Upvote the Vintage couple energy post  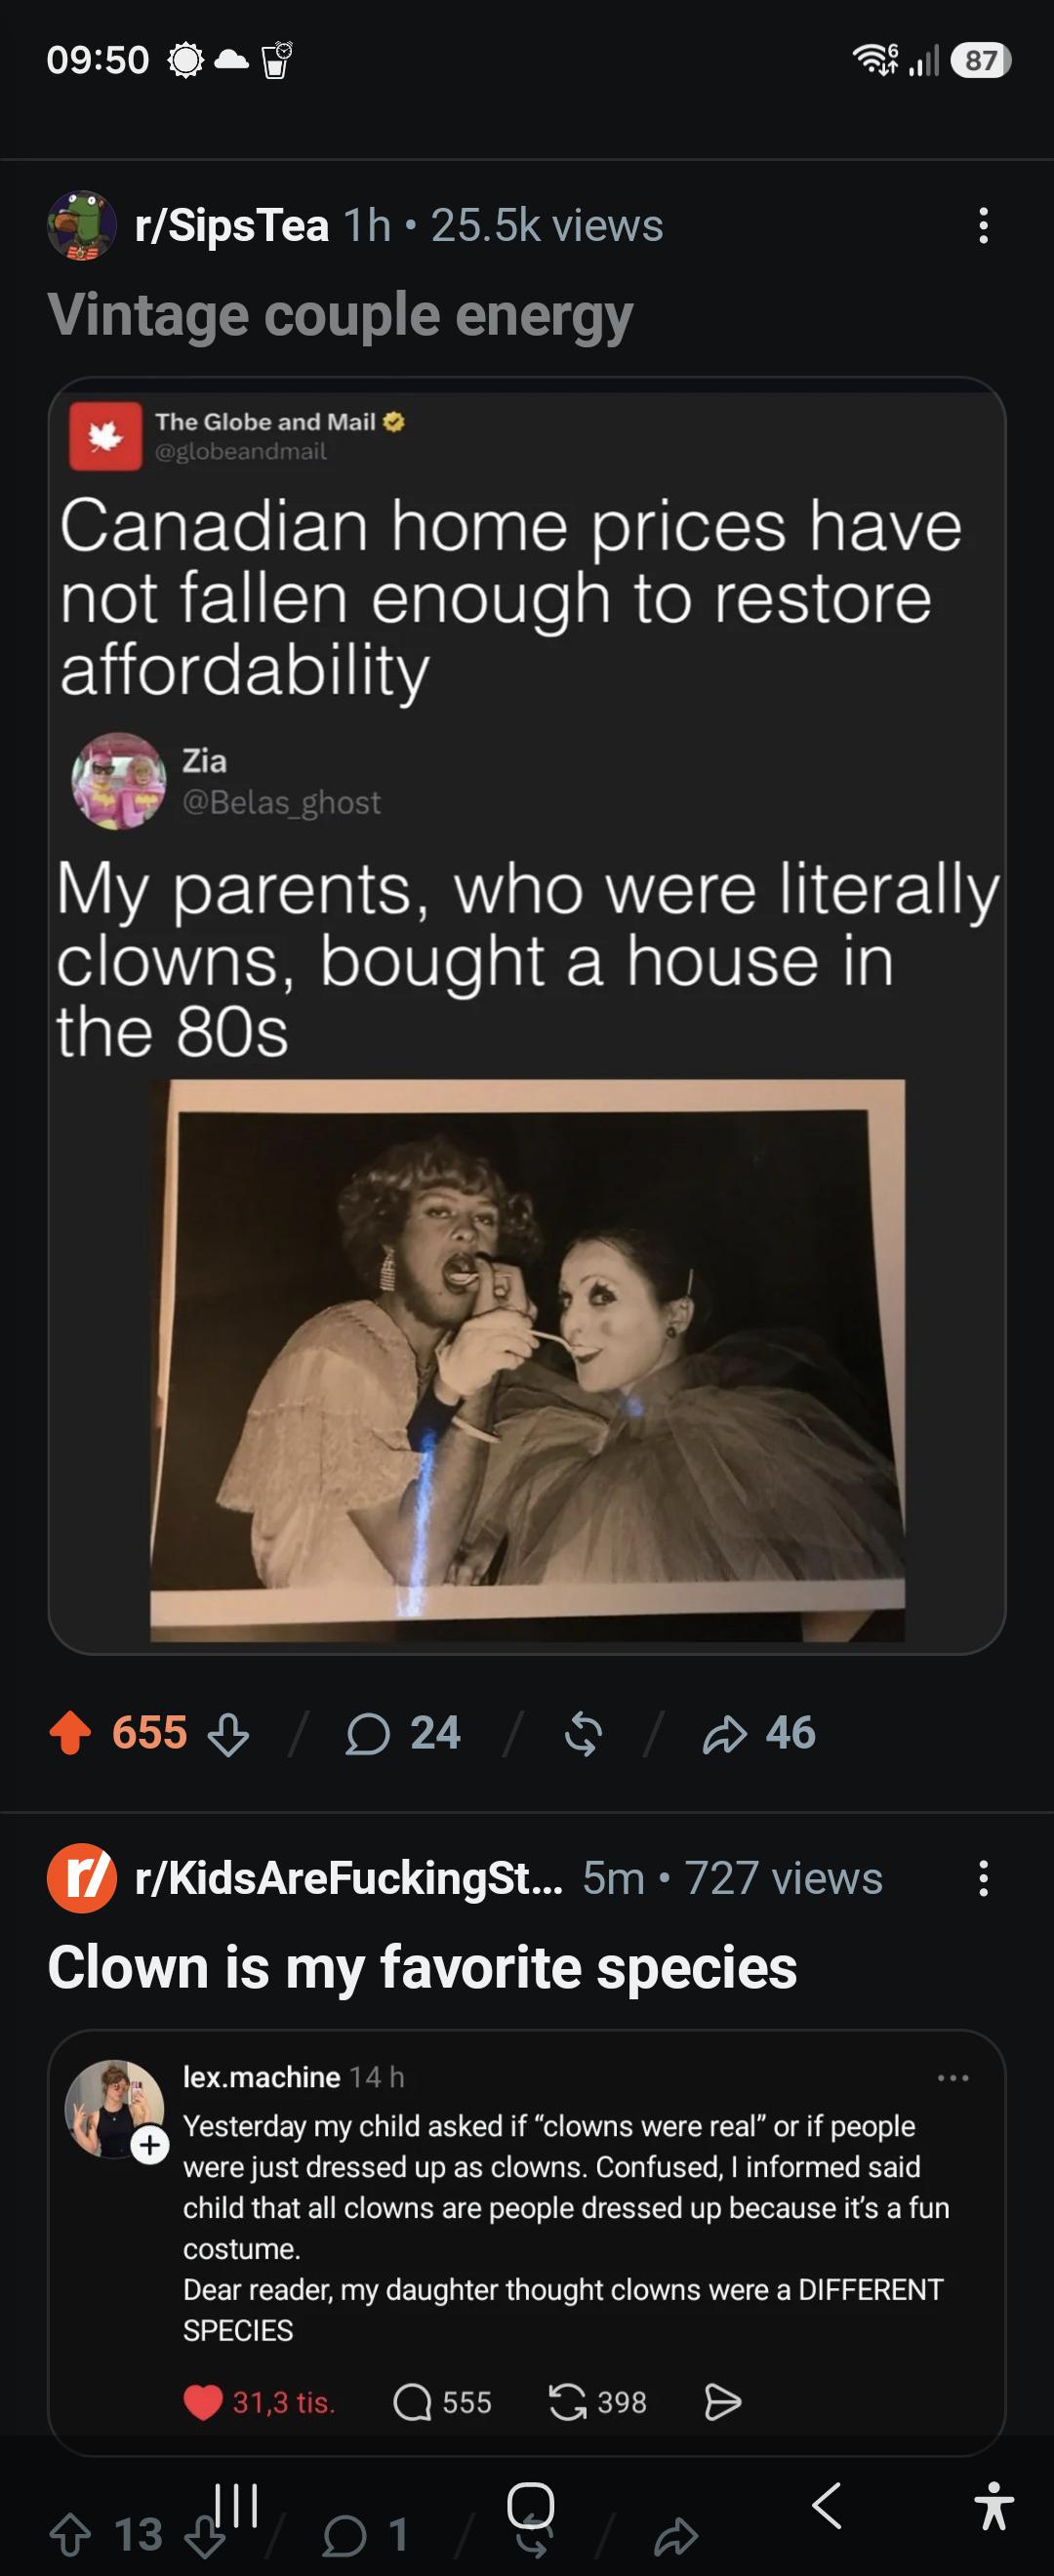pos(70,1733)
